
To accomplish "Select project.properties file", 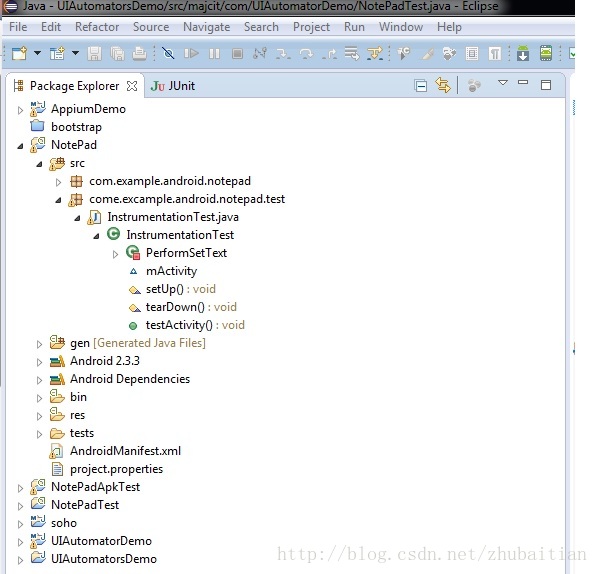I will pyautogui.click(x=116, y=469).
